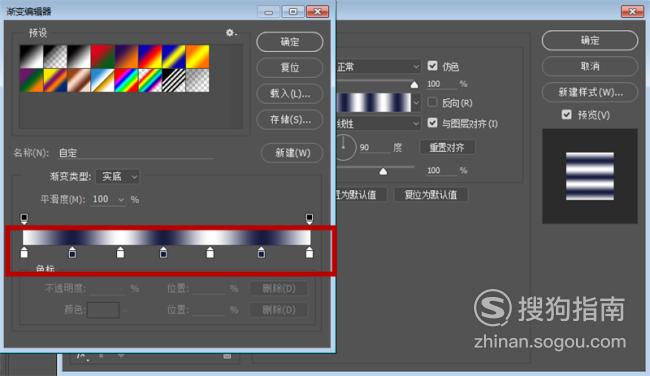The height and width of the screenshot is (376, 650).
Task: Open the 渐变类型 dropdown showing 实底
Action: (118, 177)
